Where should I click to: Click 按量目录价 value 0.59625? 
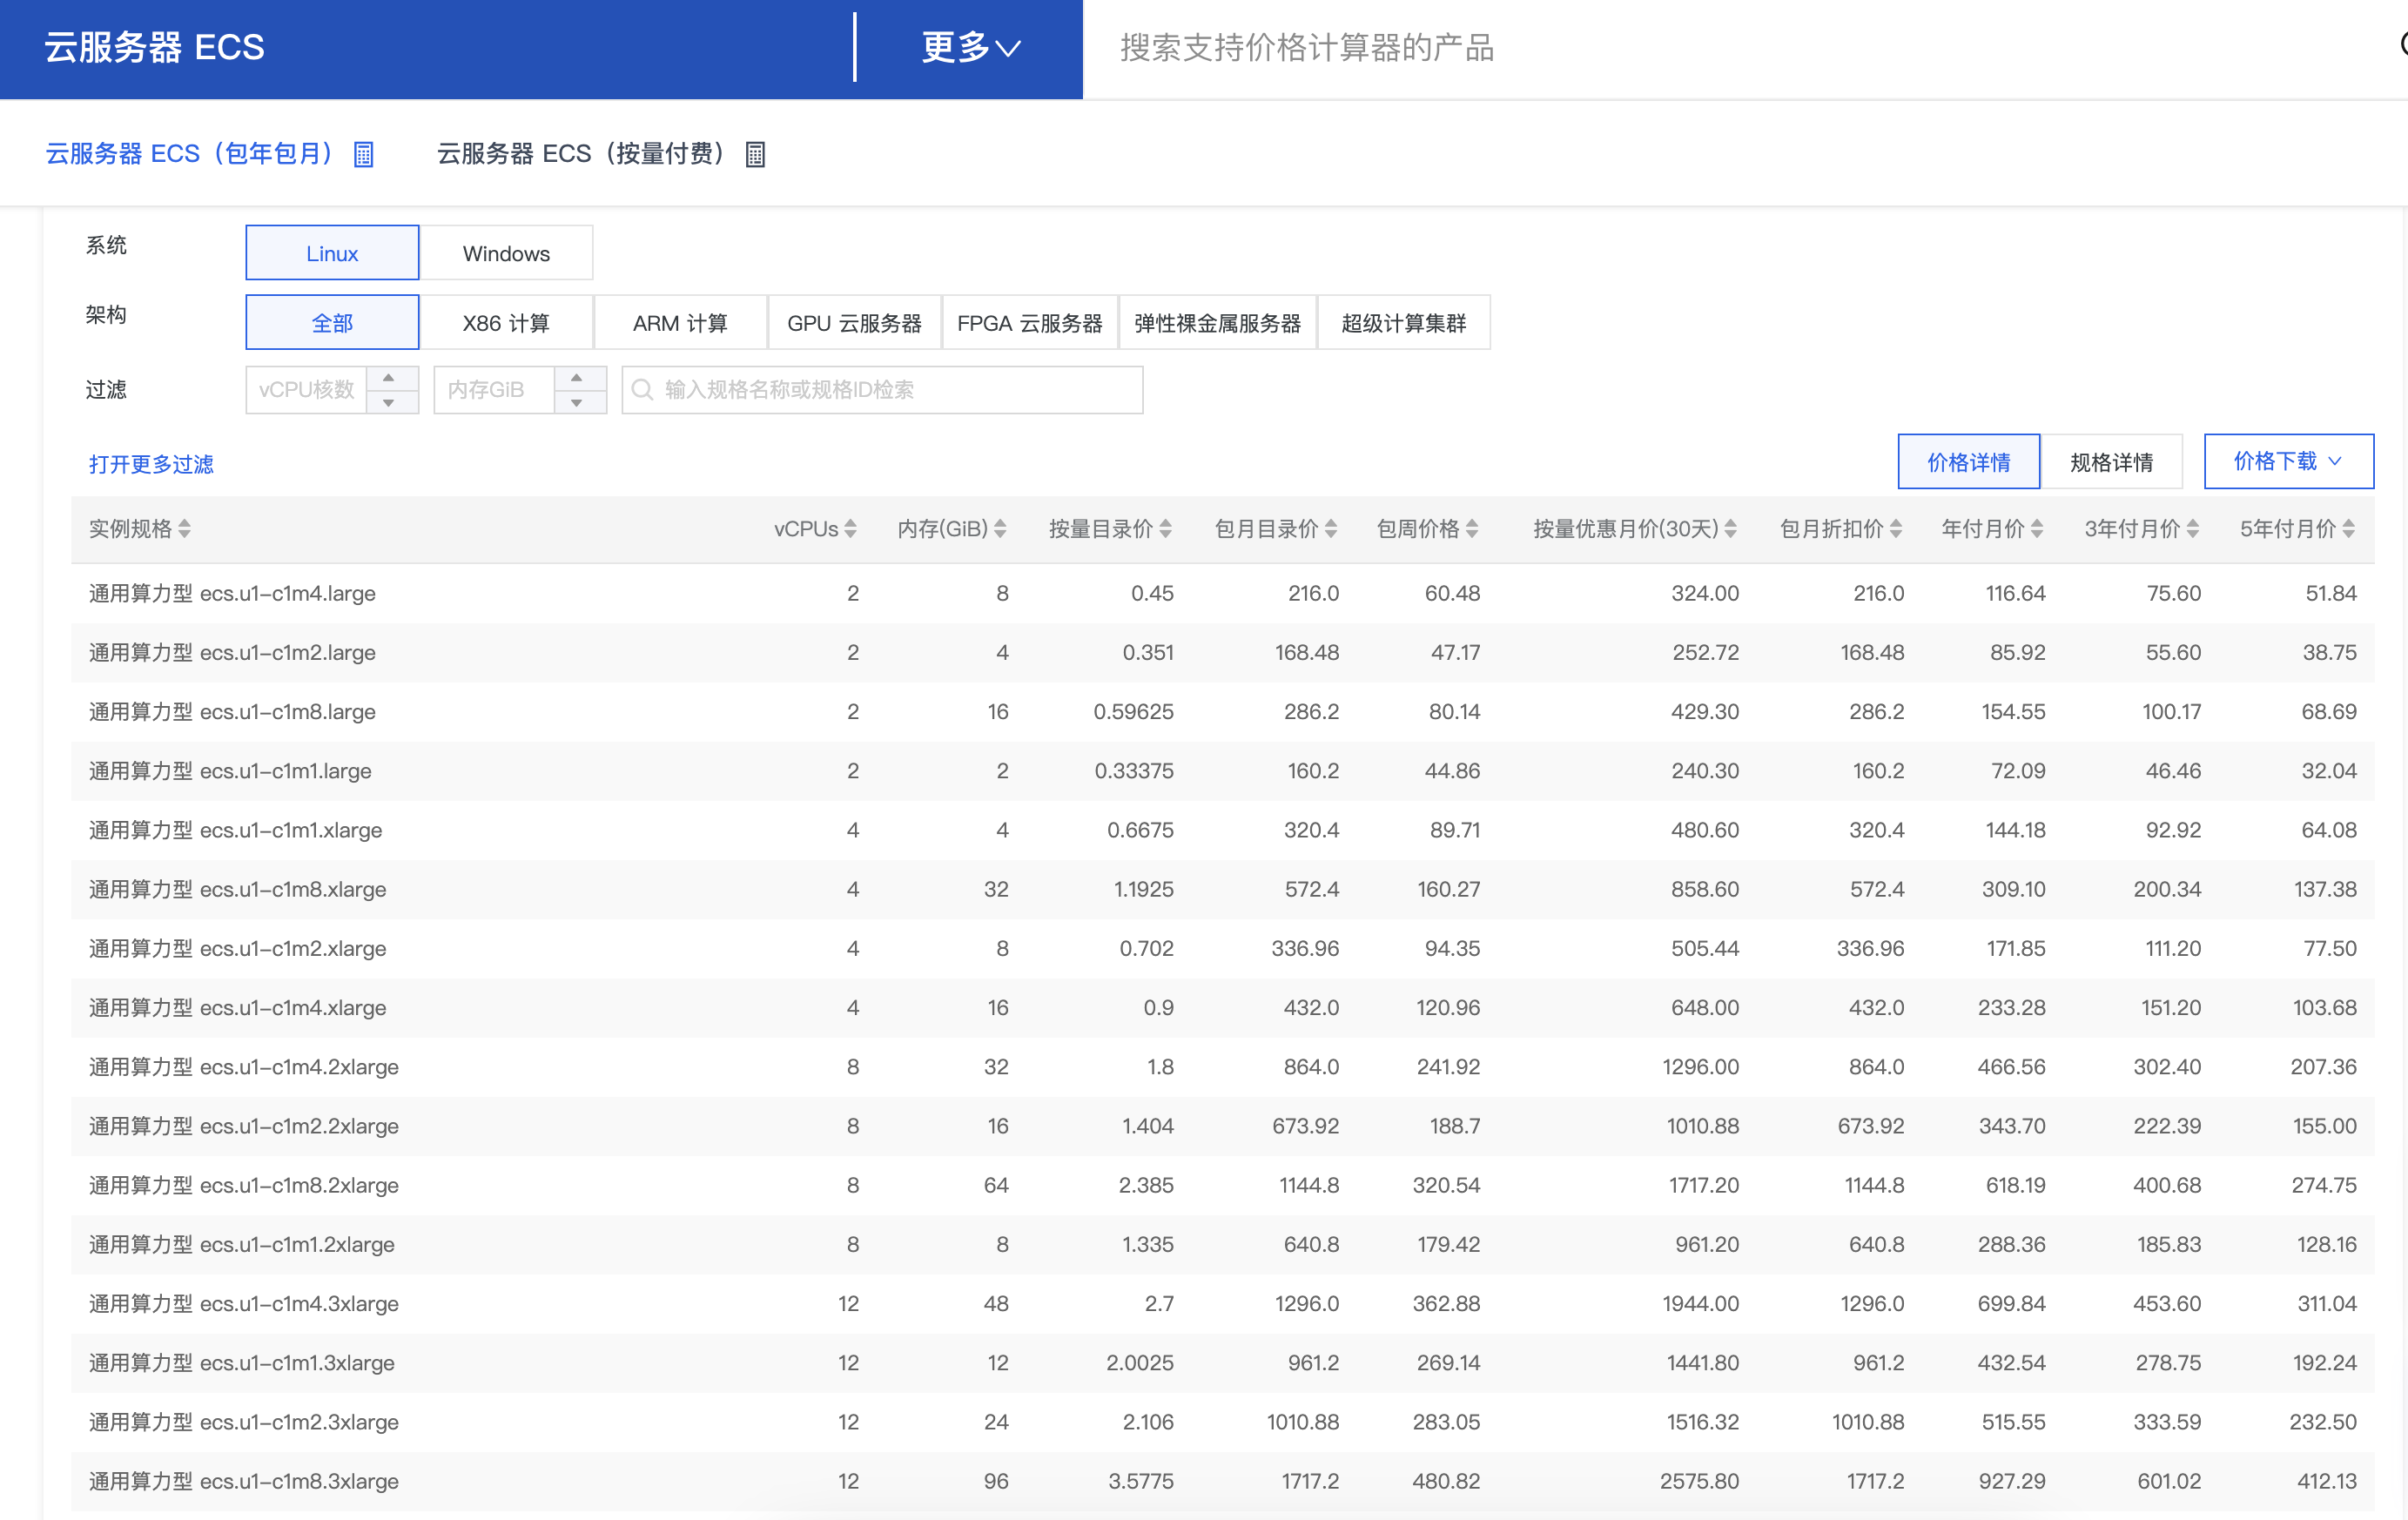click(1133, 711)
